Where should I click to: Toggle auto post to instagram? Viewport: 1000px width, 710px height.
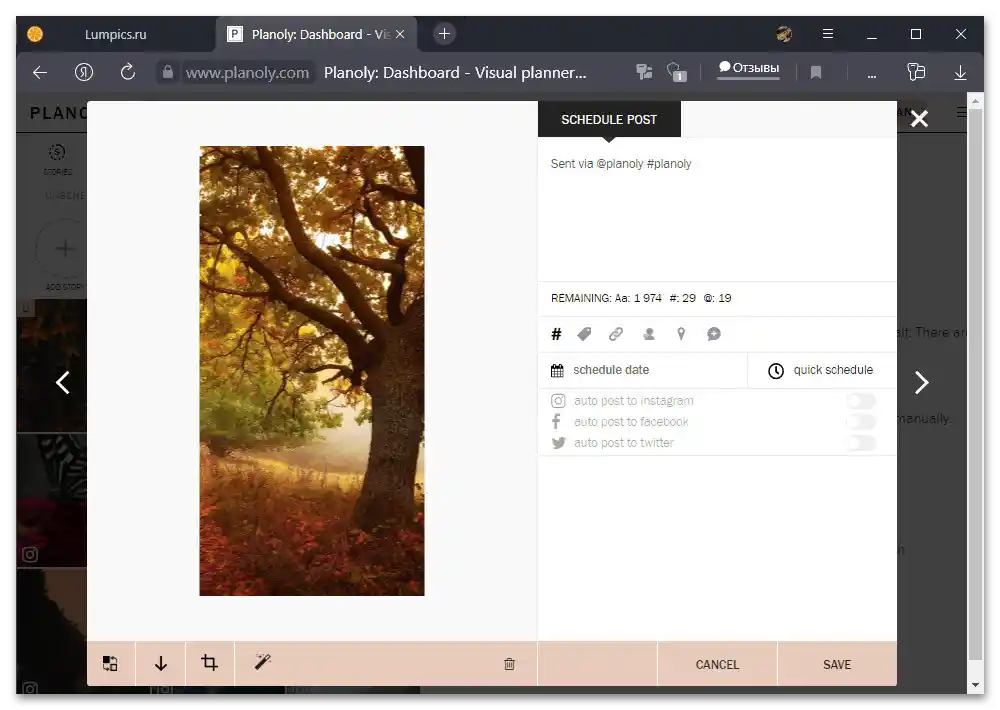pos(861,401)
